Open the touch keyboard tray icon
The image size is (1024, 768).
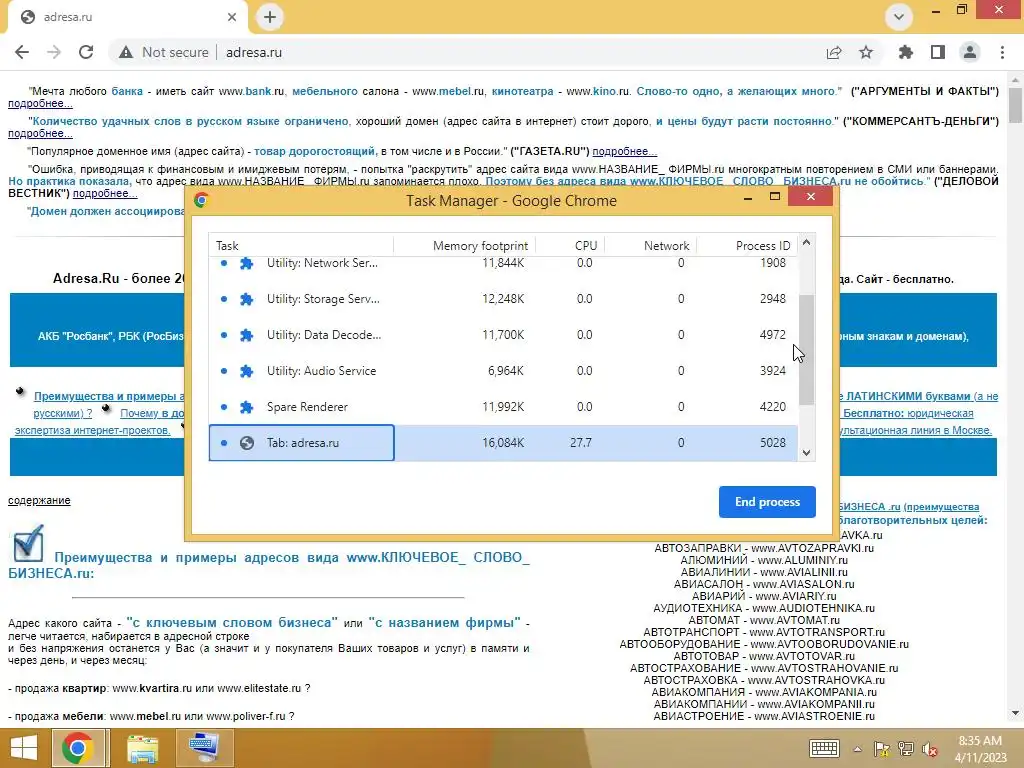pyautogui.click(x=824, y=748)
